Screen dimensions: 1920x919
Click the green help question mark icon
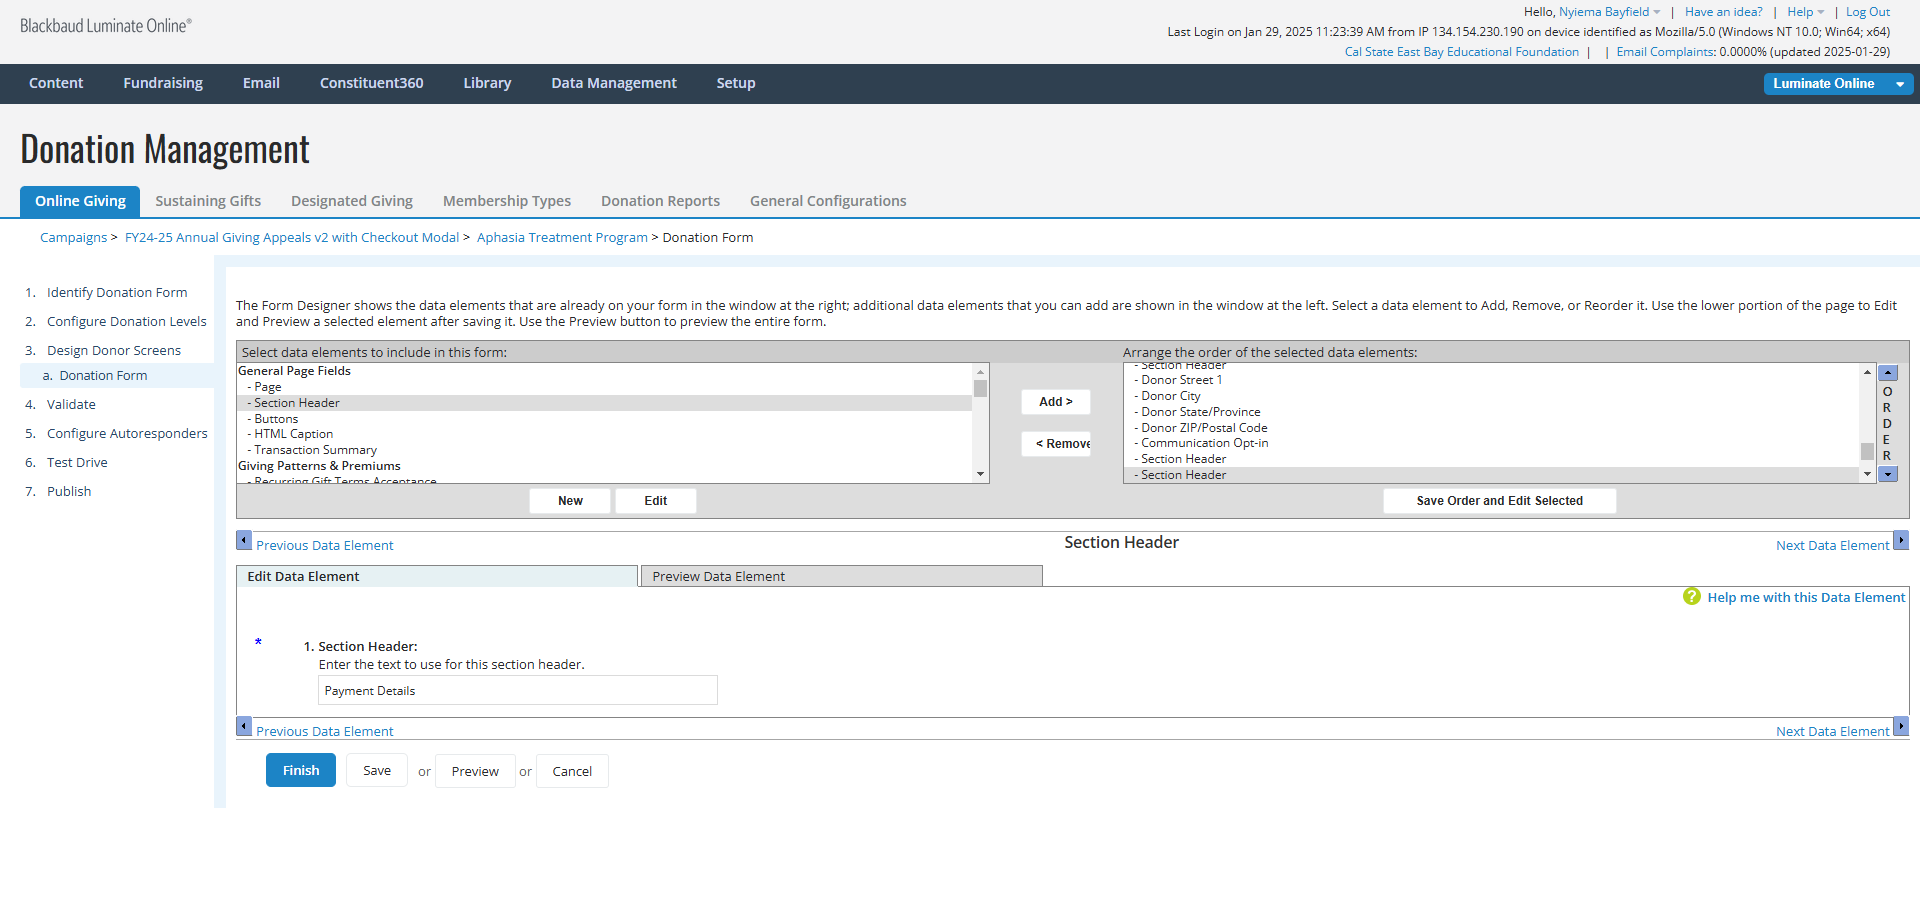click(1691, 597)
